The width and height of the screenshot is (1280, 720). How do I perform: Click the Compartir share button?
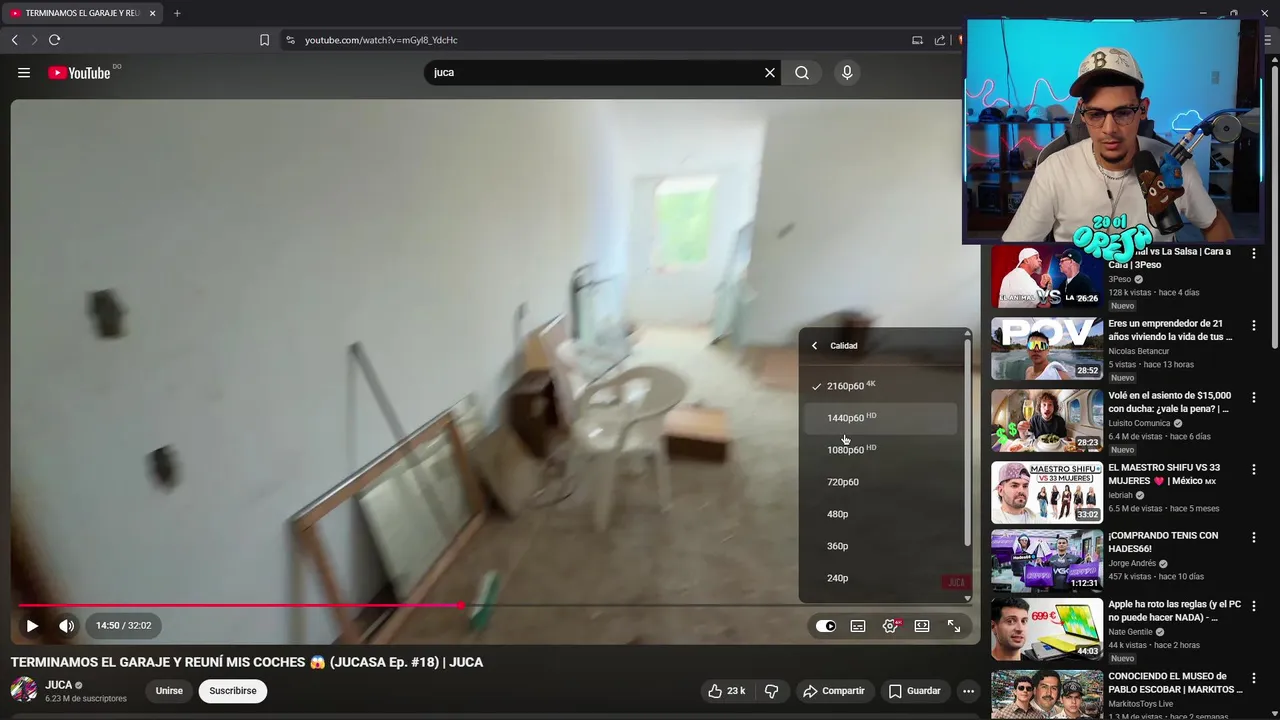(835, 691)
